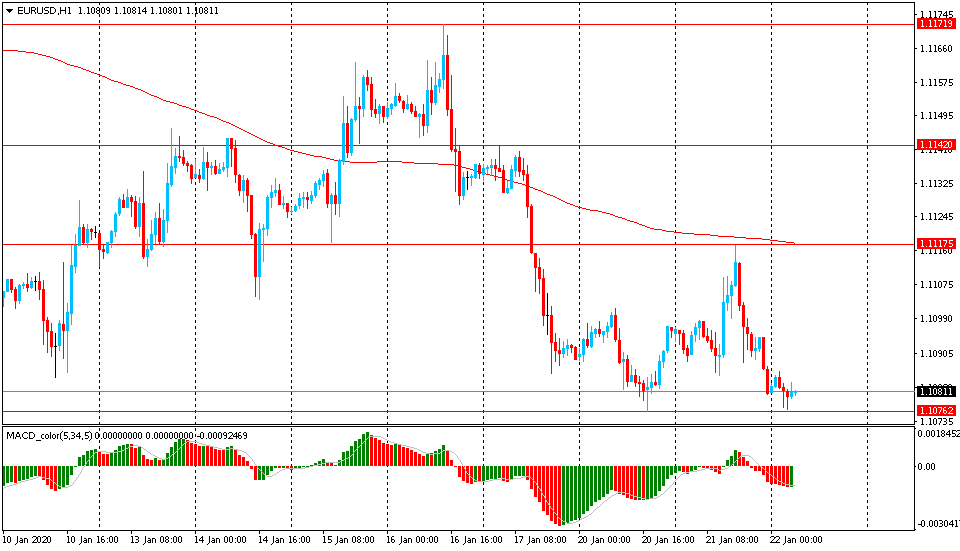This screenshot has width=960, height=551.
Task: Click the 20 Jan 16:00 time label
Action: [x=668, y=539]
